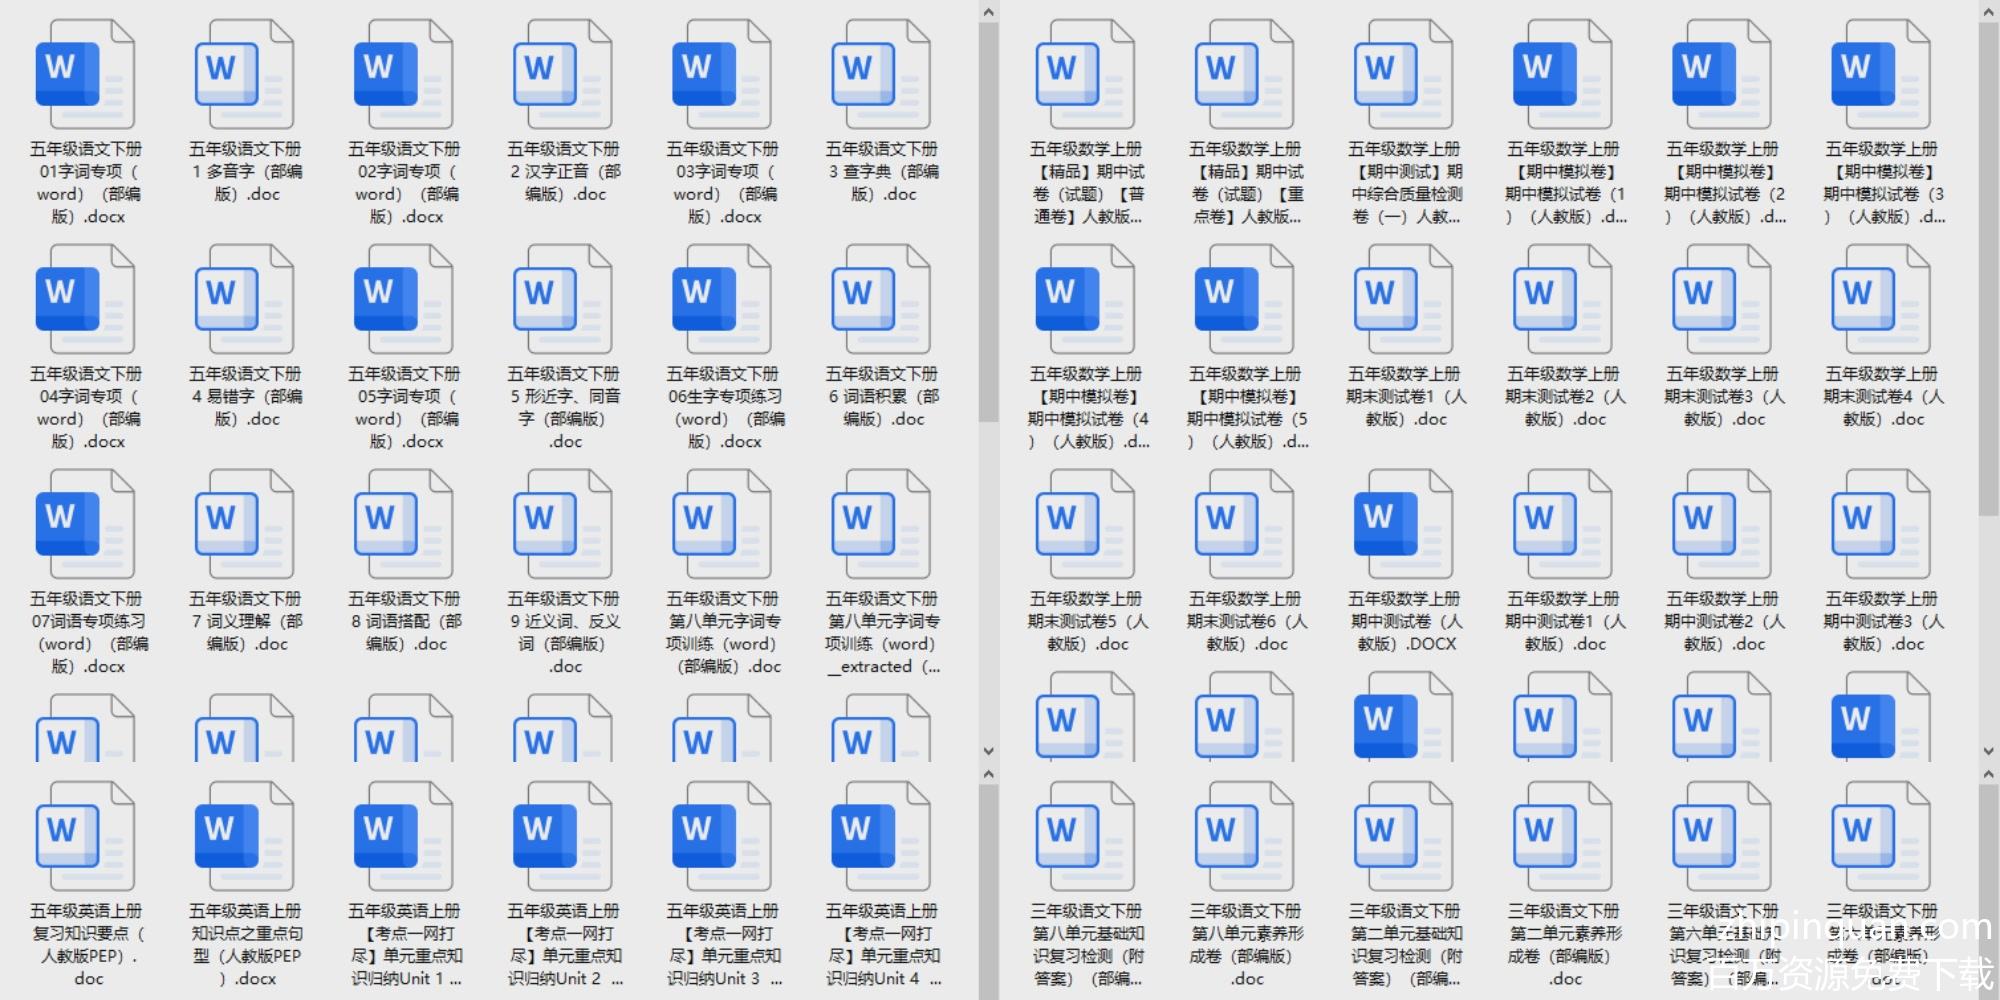
Task: Click the scrollbar thumb of 五年级数学上册 pane
Action: (x=1989, y=269)
